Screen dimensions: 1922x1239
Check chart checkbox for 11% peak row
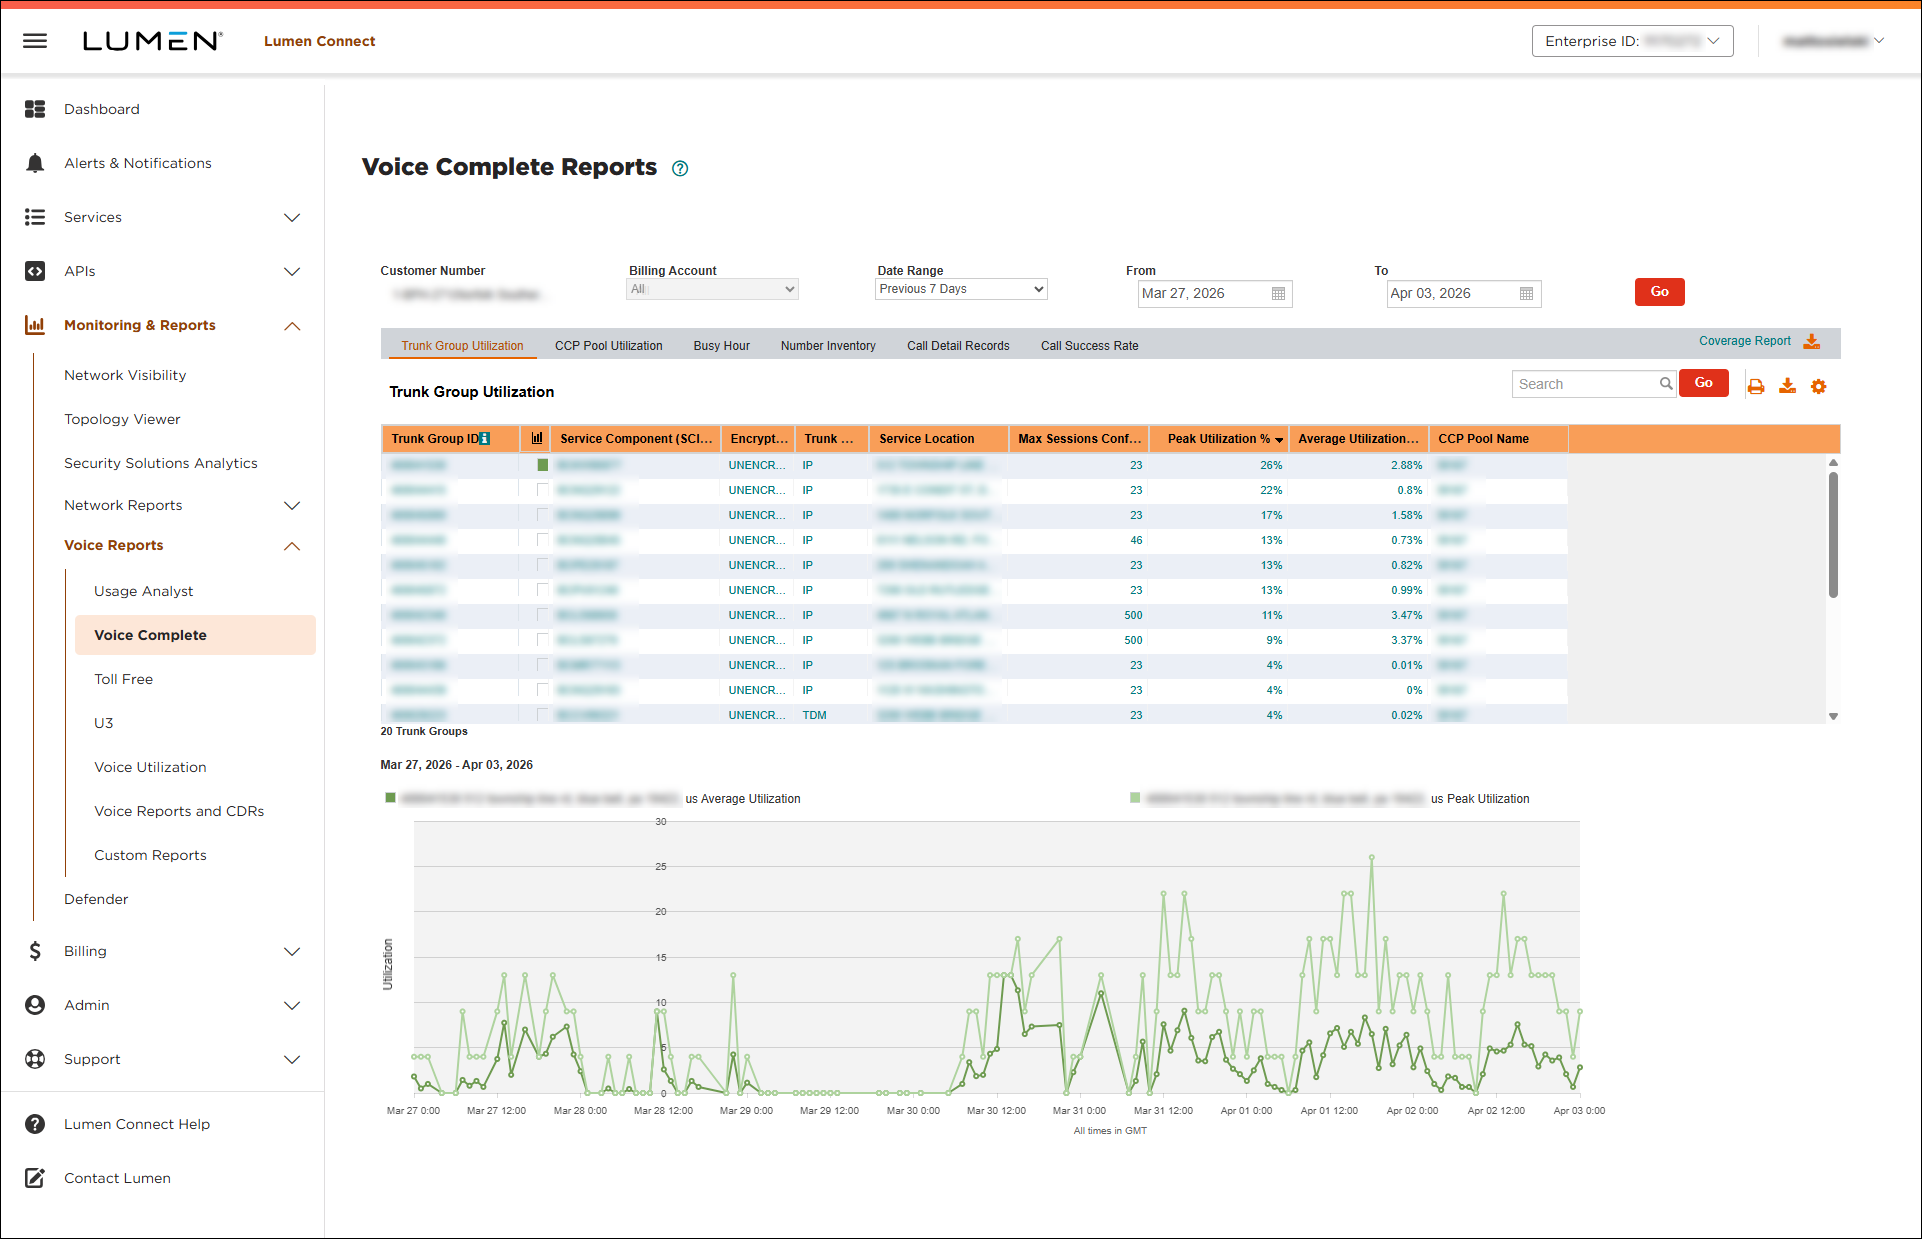coord(542,615)
